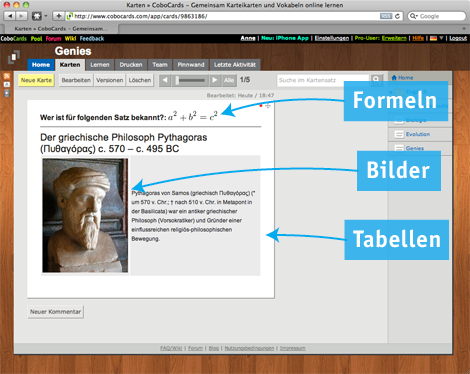Click the Alle button

pos(229,80)
